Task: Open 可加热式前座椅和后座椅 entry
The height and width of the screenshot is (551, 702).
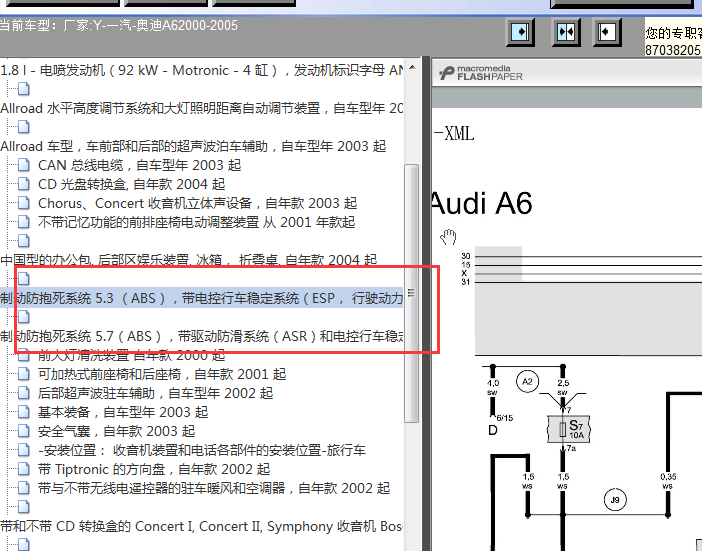Action: coord(162,374)
